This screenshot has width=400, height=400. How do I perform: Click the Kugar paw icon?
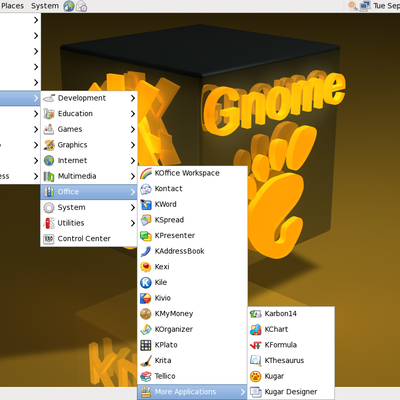256,376
